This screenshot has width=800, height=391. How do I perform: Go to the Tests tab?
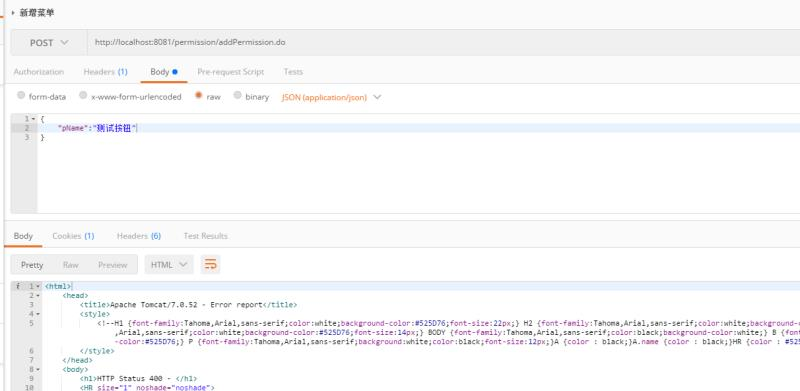point(293,72)
